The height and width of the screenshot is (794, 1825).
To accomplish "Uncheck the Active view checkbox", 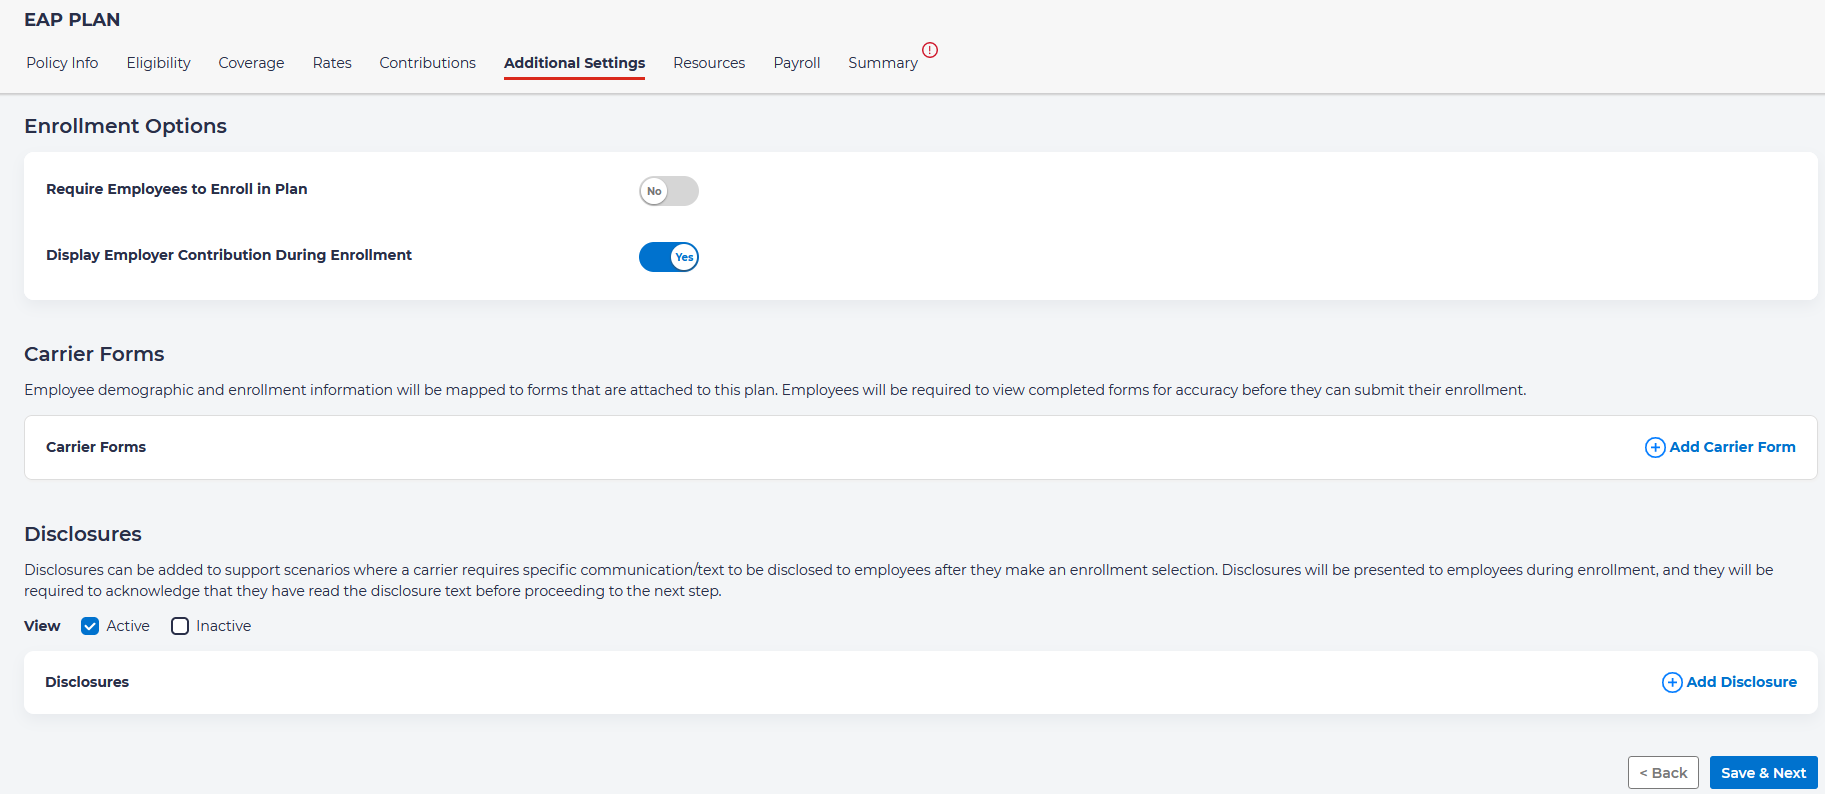I will coord(90,626).
